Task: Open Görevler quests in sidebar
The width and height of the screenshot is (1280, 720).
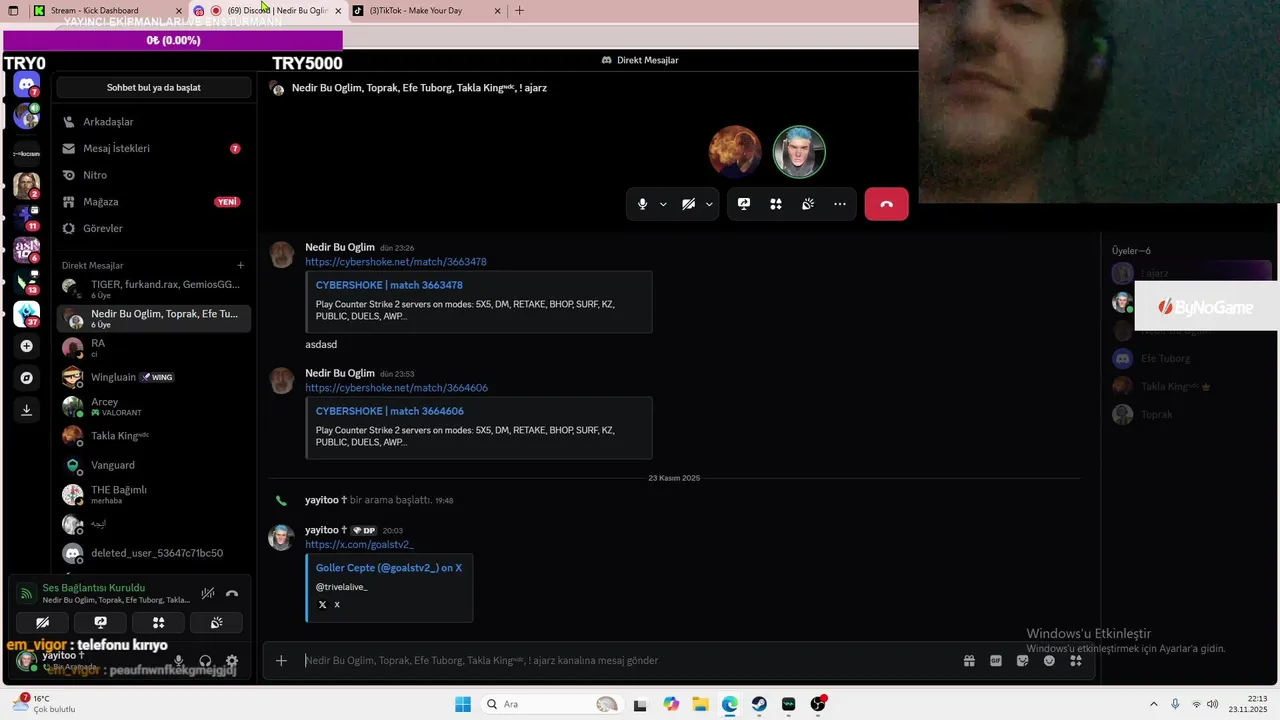Action: coord(153,228)
